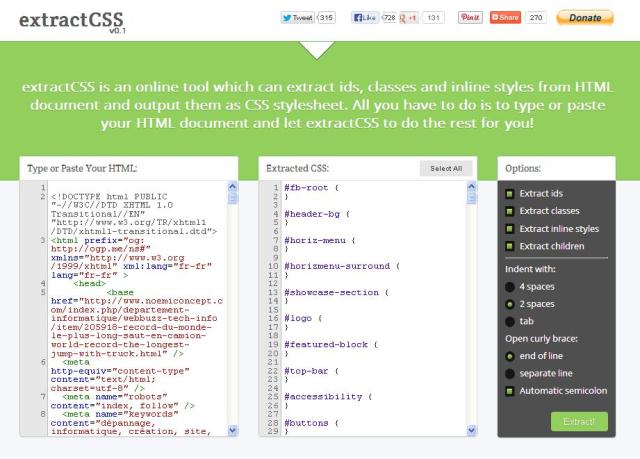Click the Open curly brace label

(x=542, y=339)
